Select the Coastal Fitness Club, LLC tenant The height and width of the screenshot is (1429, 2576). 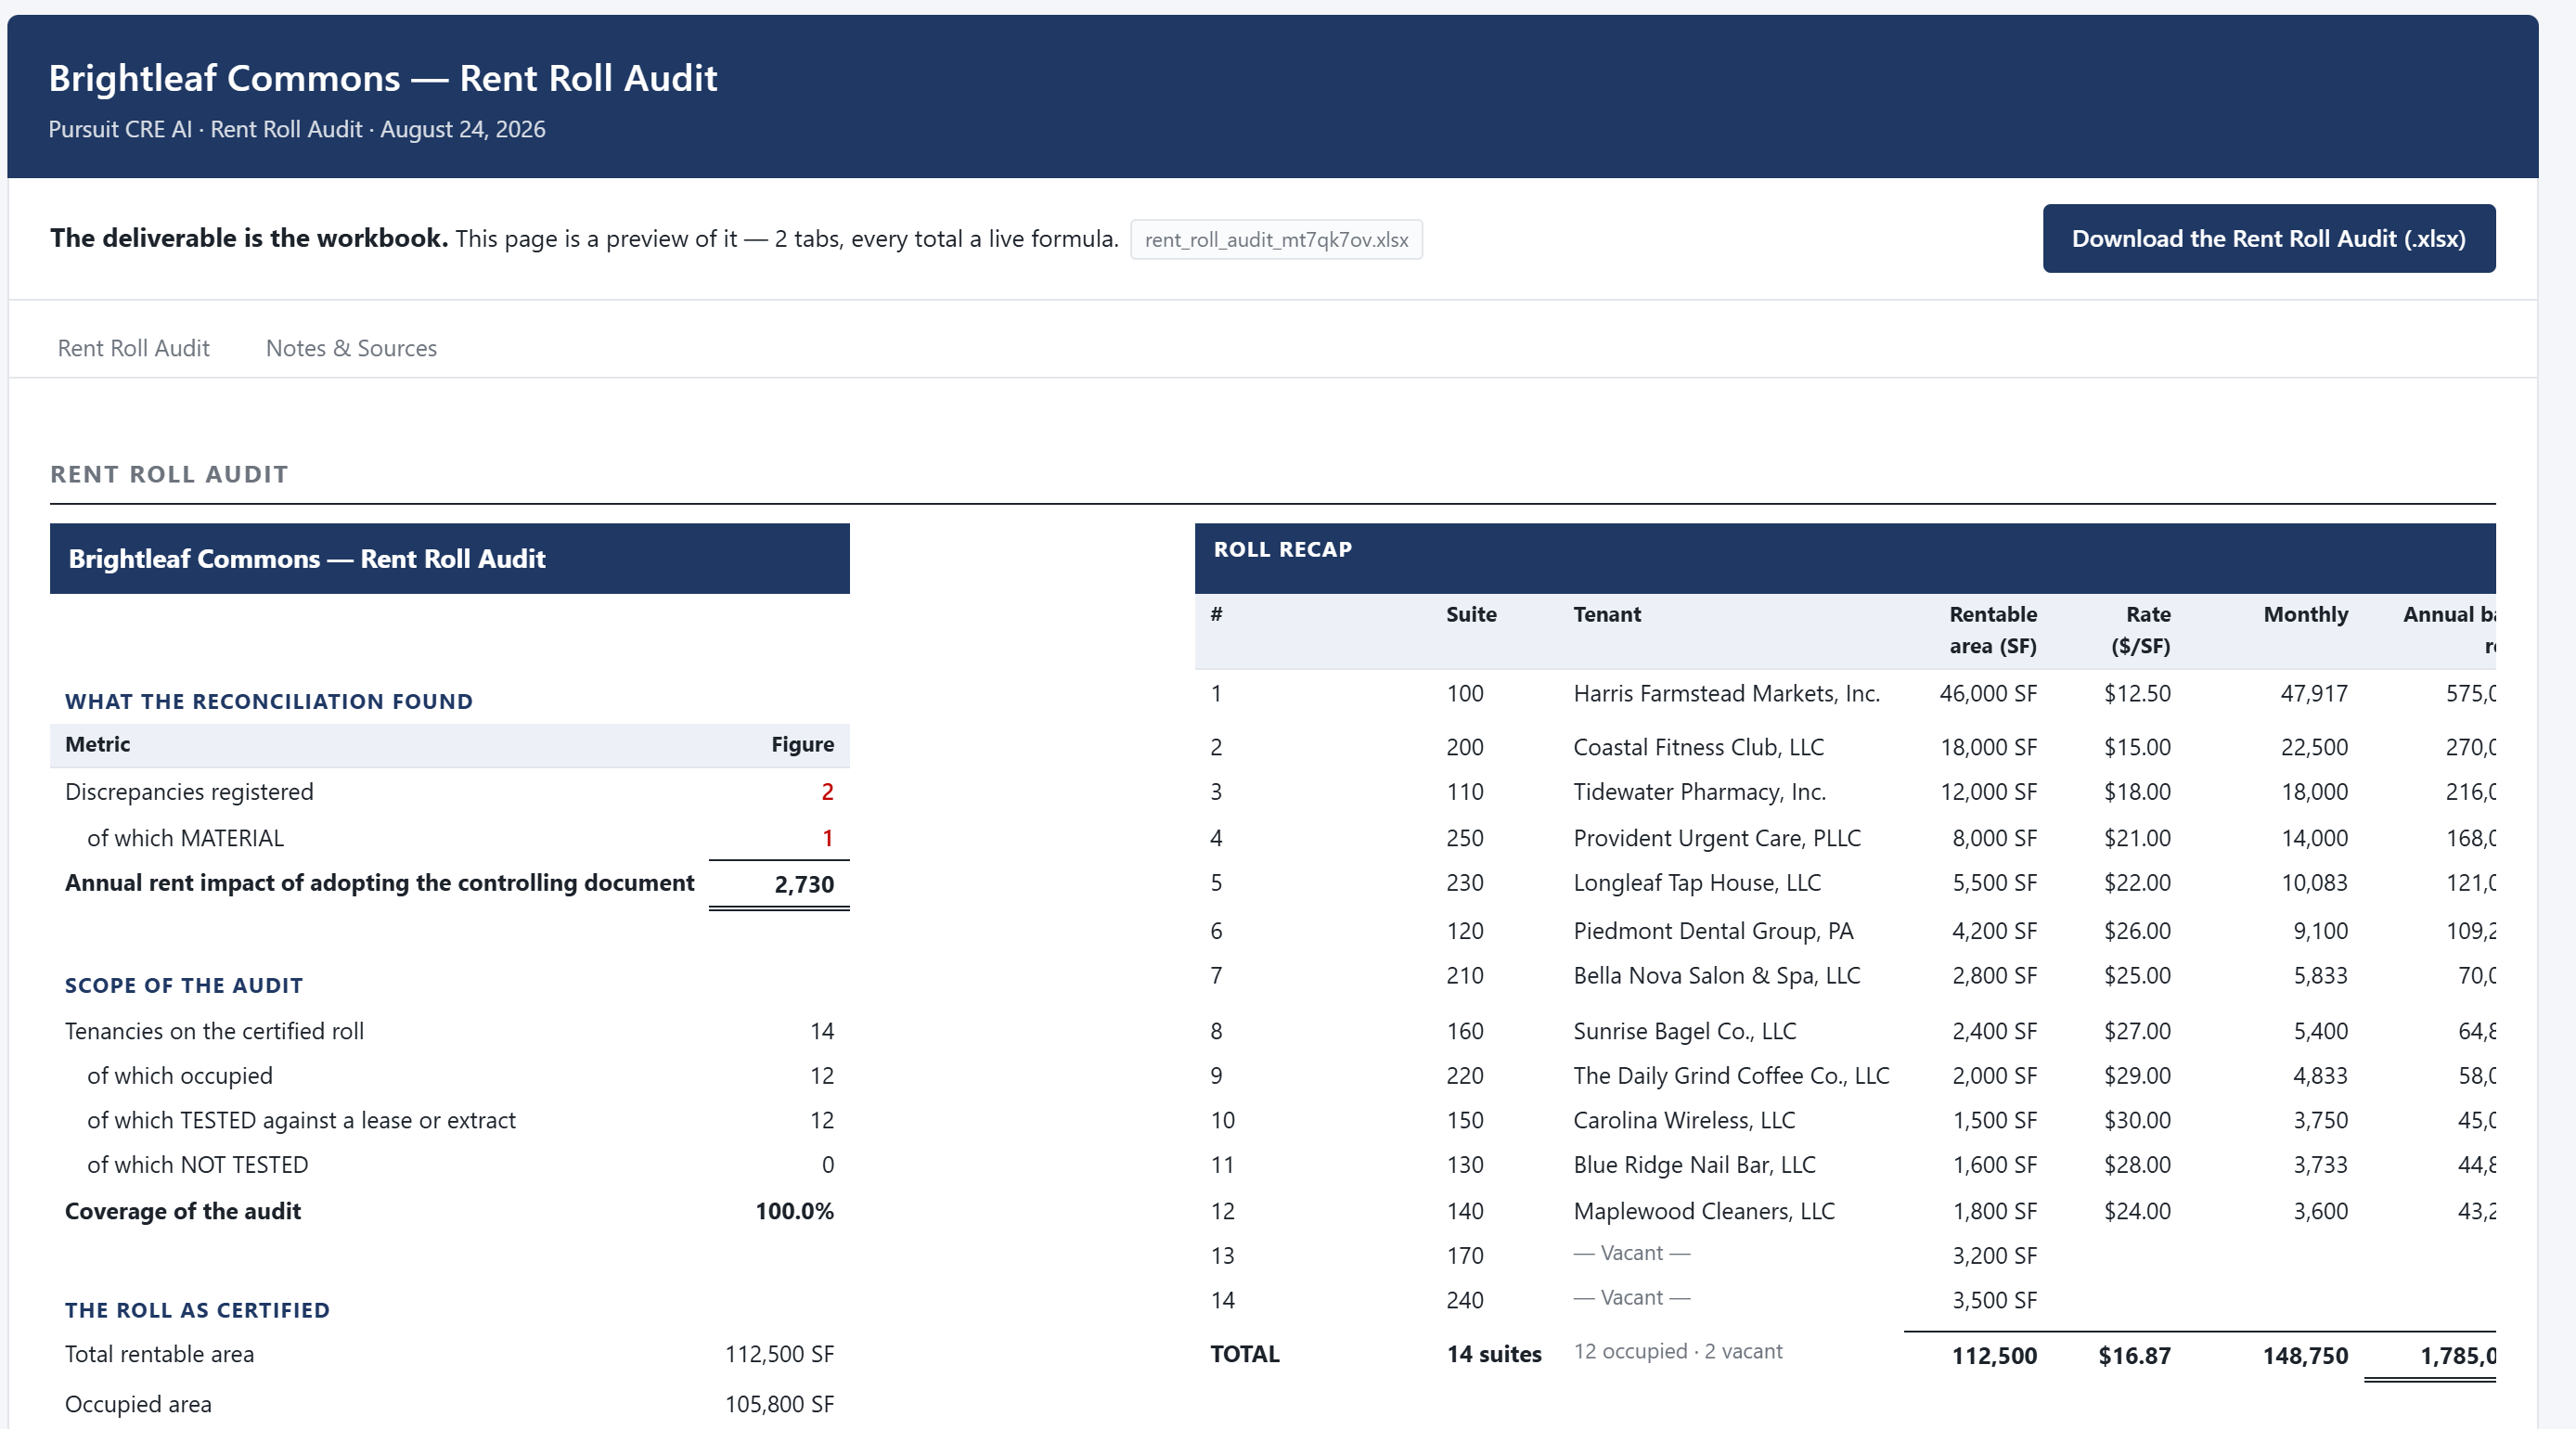pyautogui.click(x=1698, y=747)
